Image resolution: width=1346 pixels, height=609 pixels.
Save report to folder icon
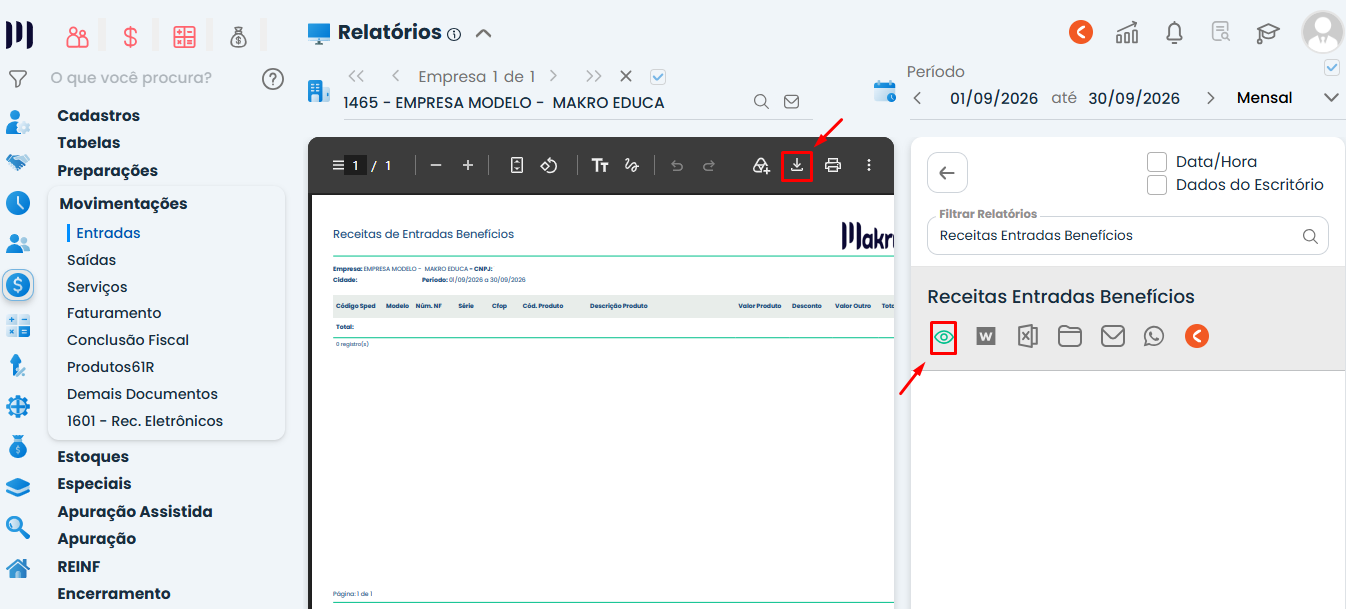[x=1070, y=337]
